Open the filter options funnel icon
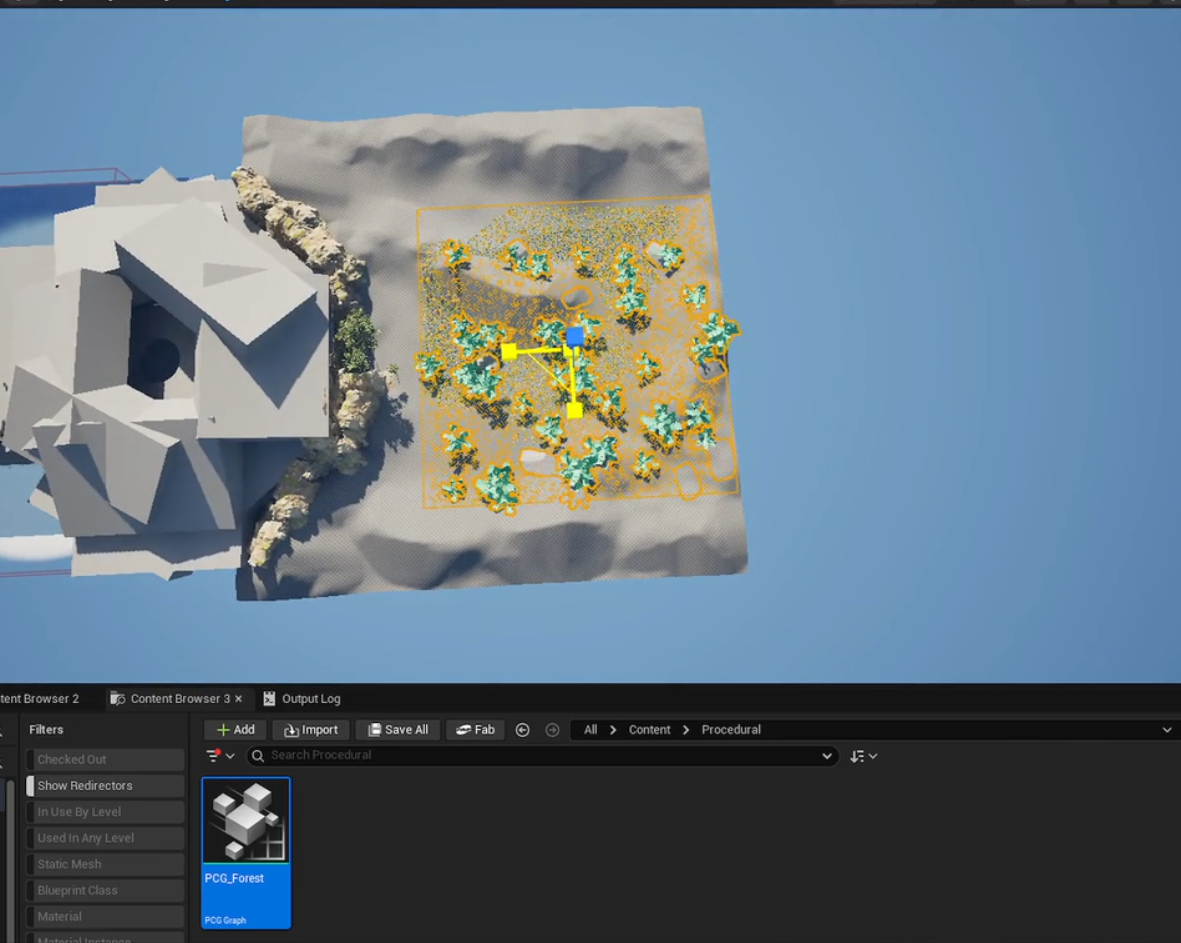This screenshot has height=943, width=1181. (x=213, y=756)
